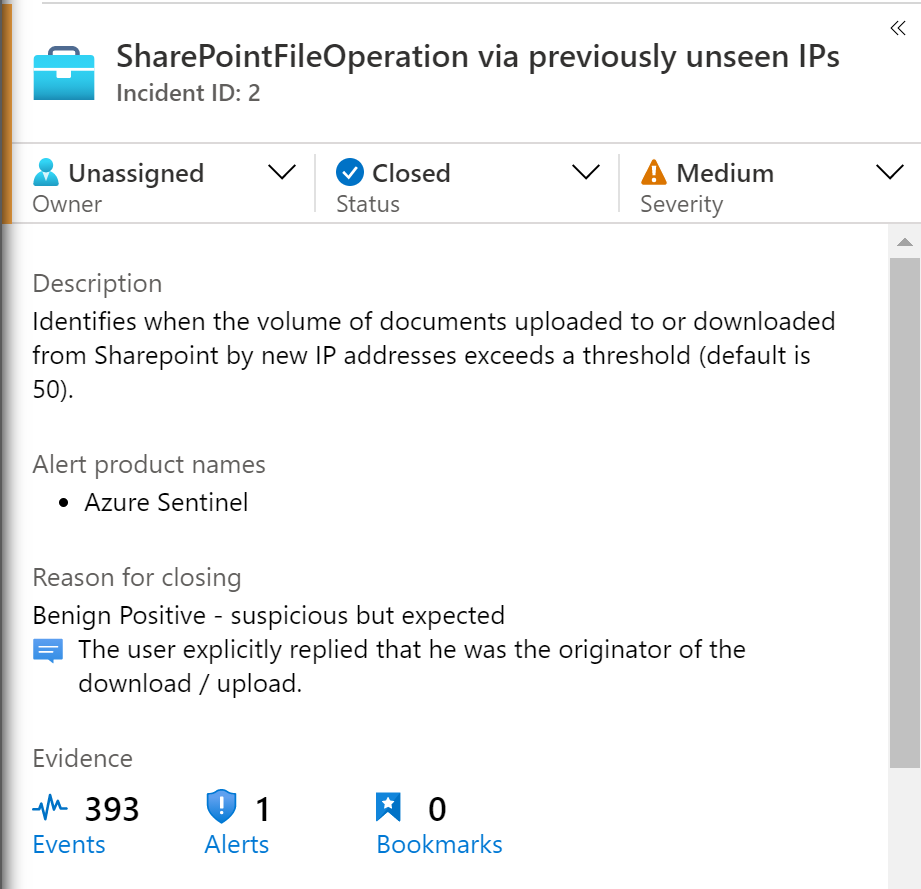Screen dimensions: 921x889
Task: Open the Events link
Action: 69,845
